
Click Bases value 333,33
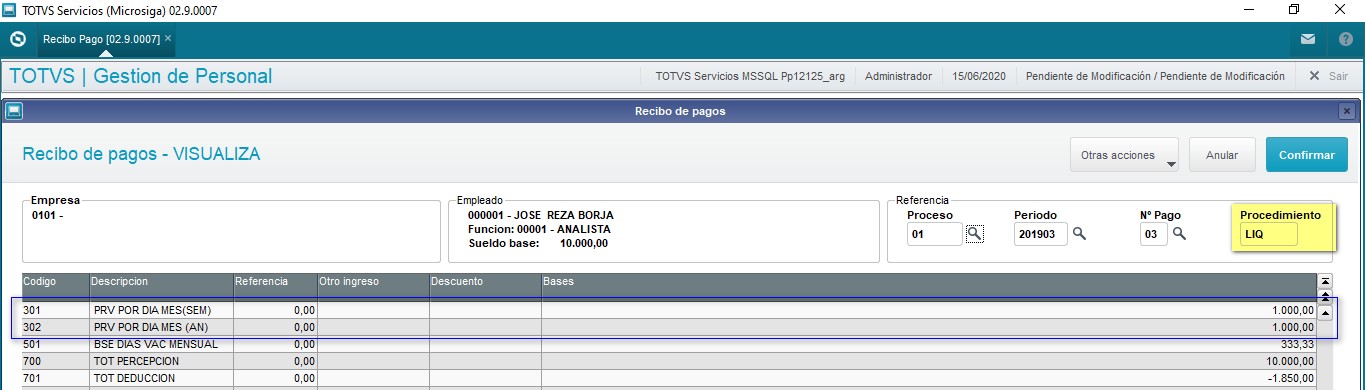(x=1297, y=344)
